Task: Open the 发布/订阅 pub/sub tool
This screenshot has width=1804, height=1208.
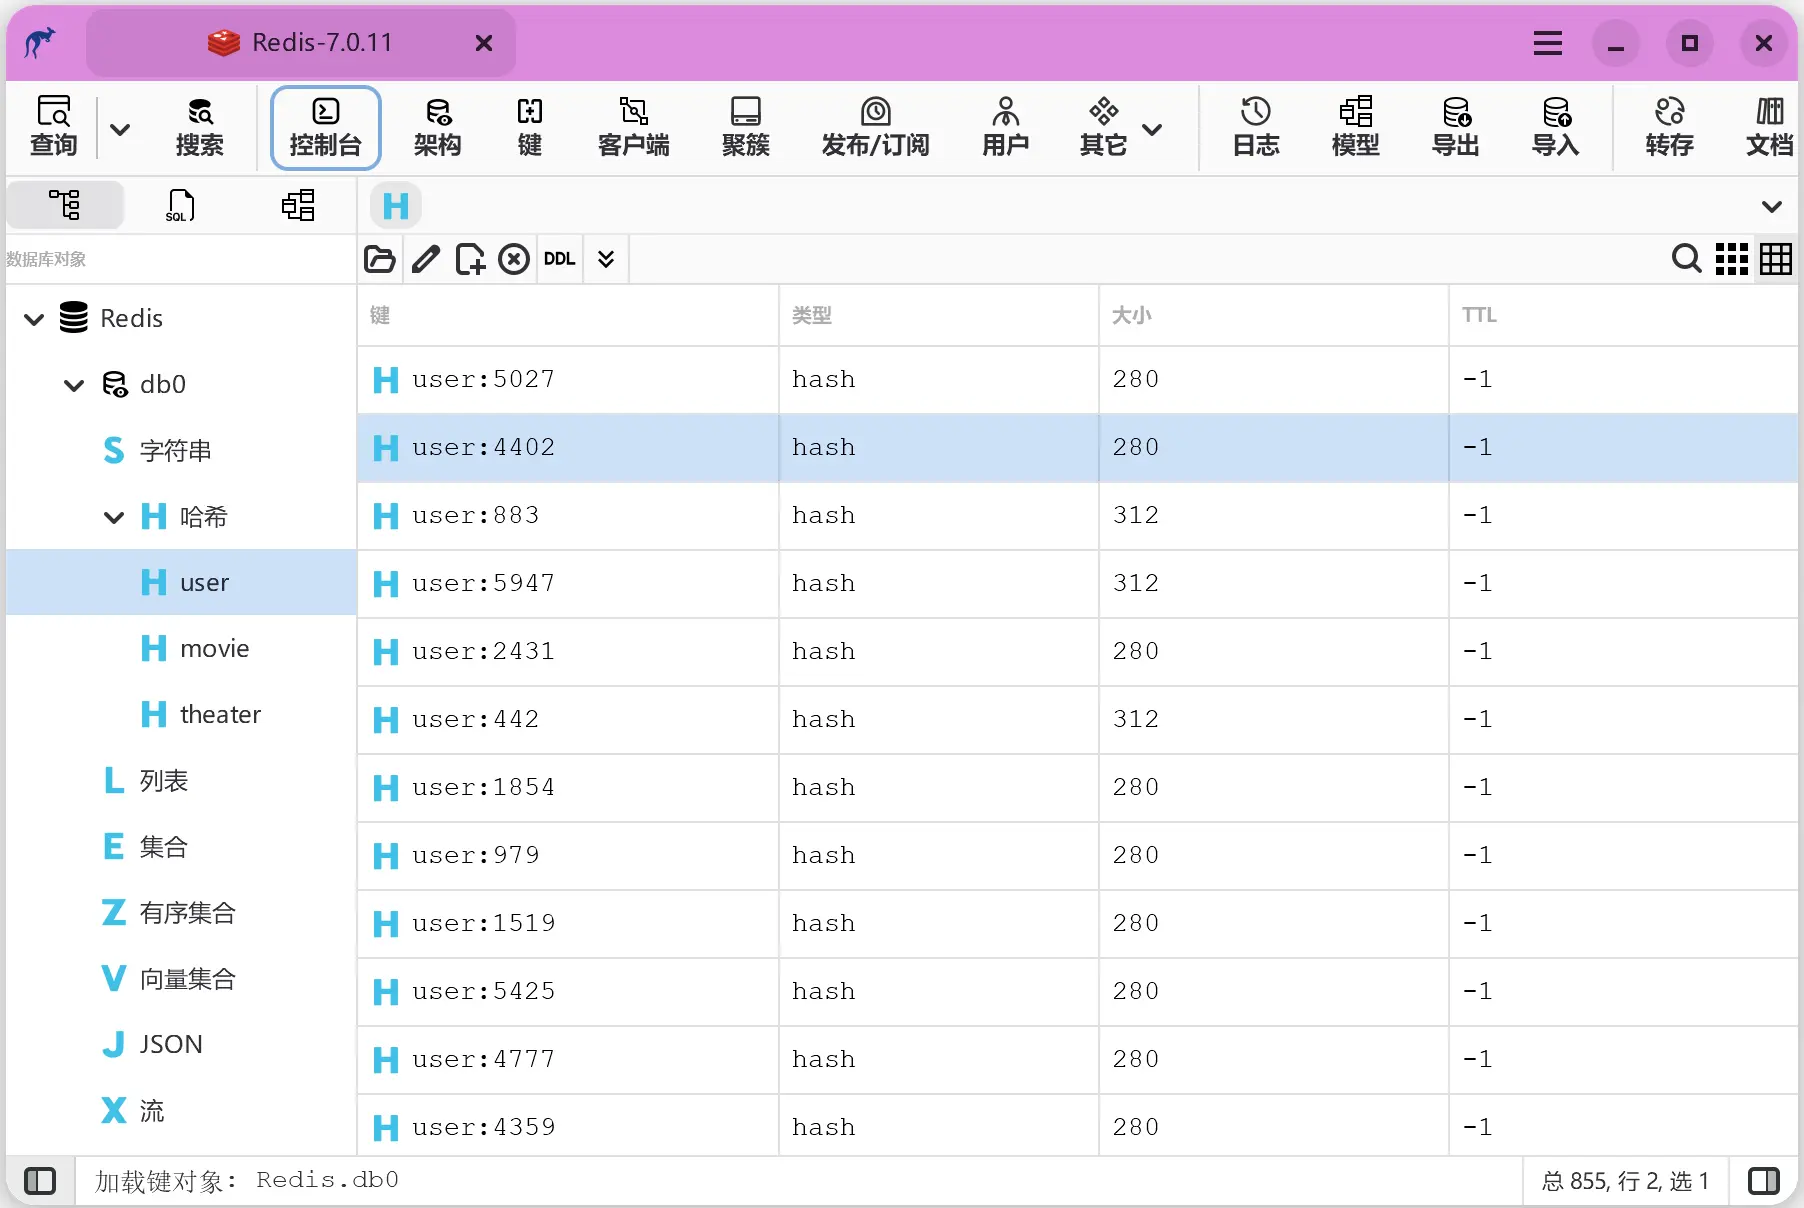Action: [x=875, y=127]
